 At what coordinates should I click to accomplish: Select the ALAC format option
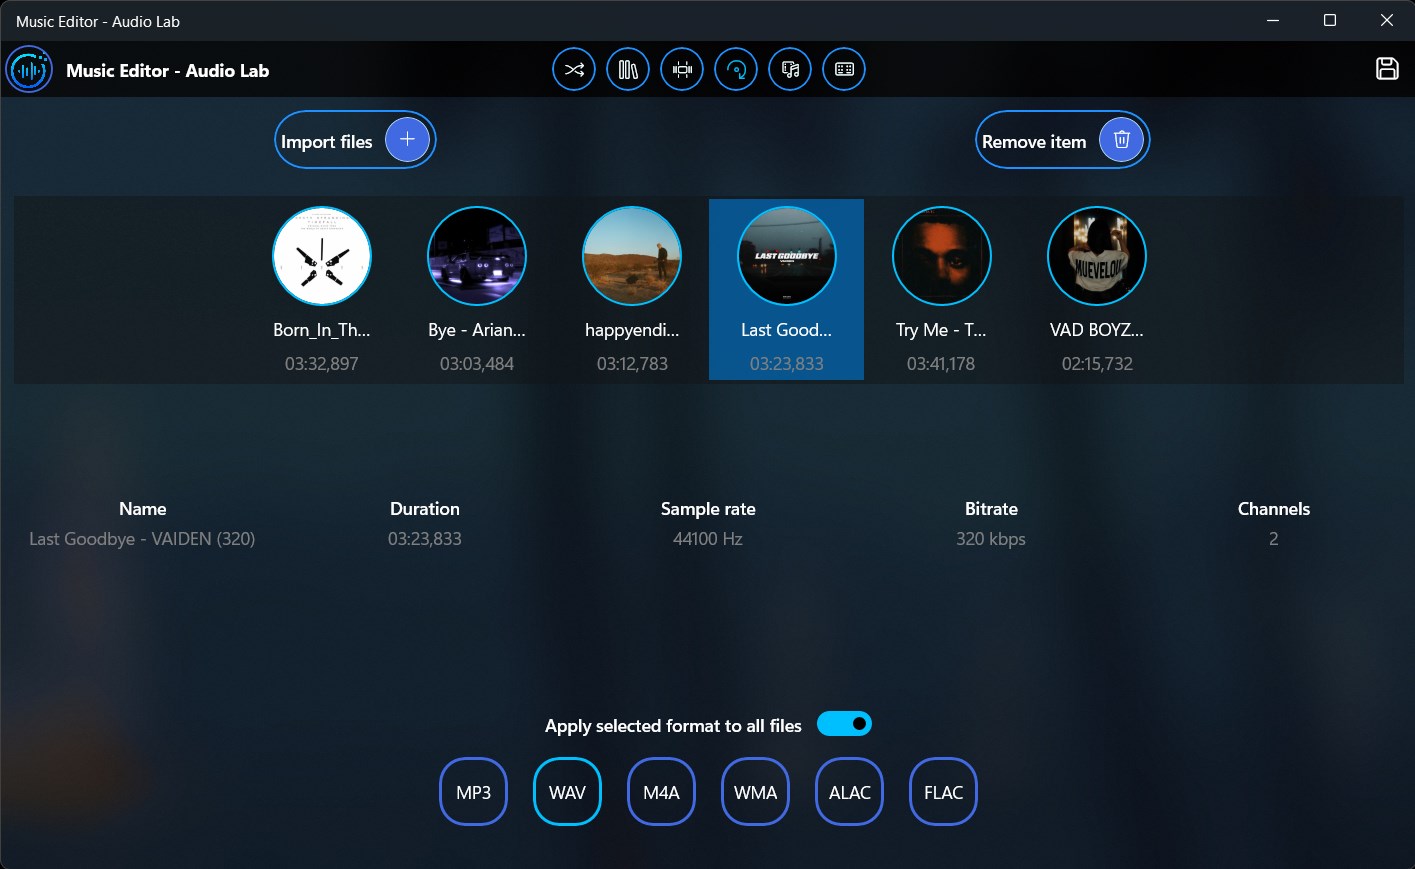[848, 791]
